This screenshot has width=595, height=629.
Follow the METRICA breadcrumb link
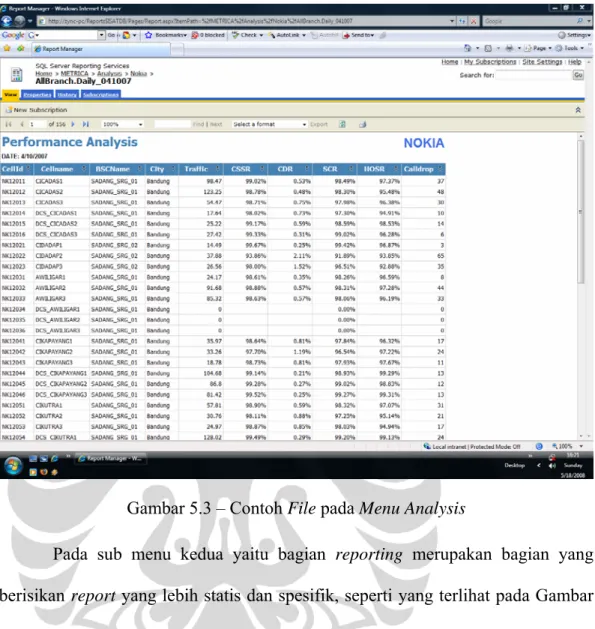(74, 74)
